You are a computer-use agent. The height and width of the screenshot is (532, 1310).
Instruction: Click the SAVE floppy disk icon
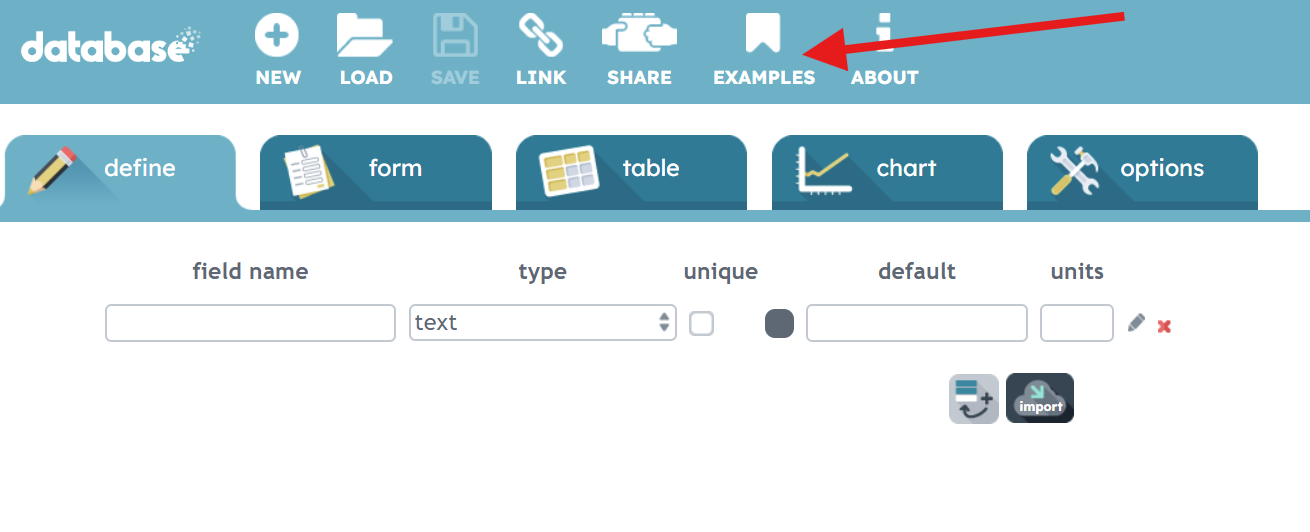coord(455,35)
